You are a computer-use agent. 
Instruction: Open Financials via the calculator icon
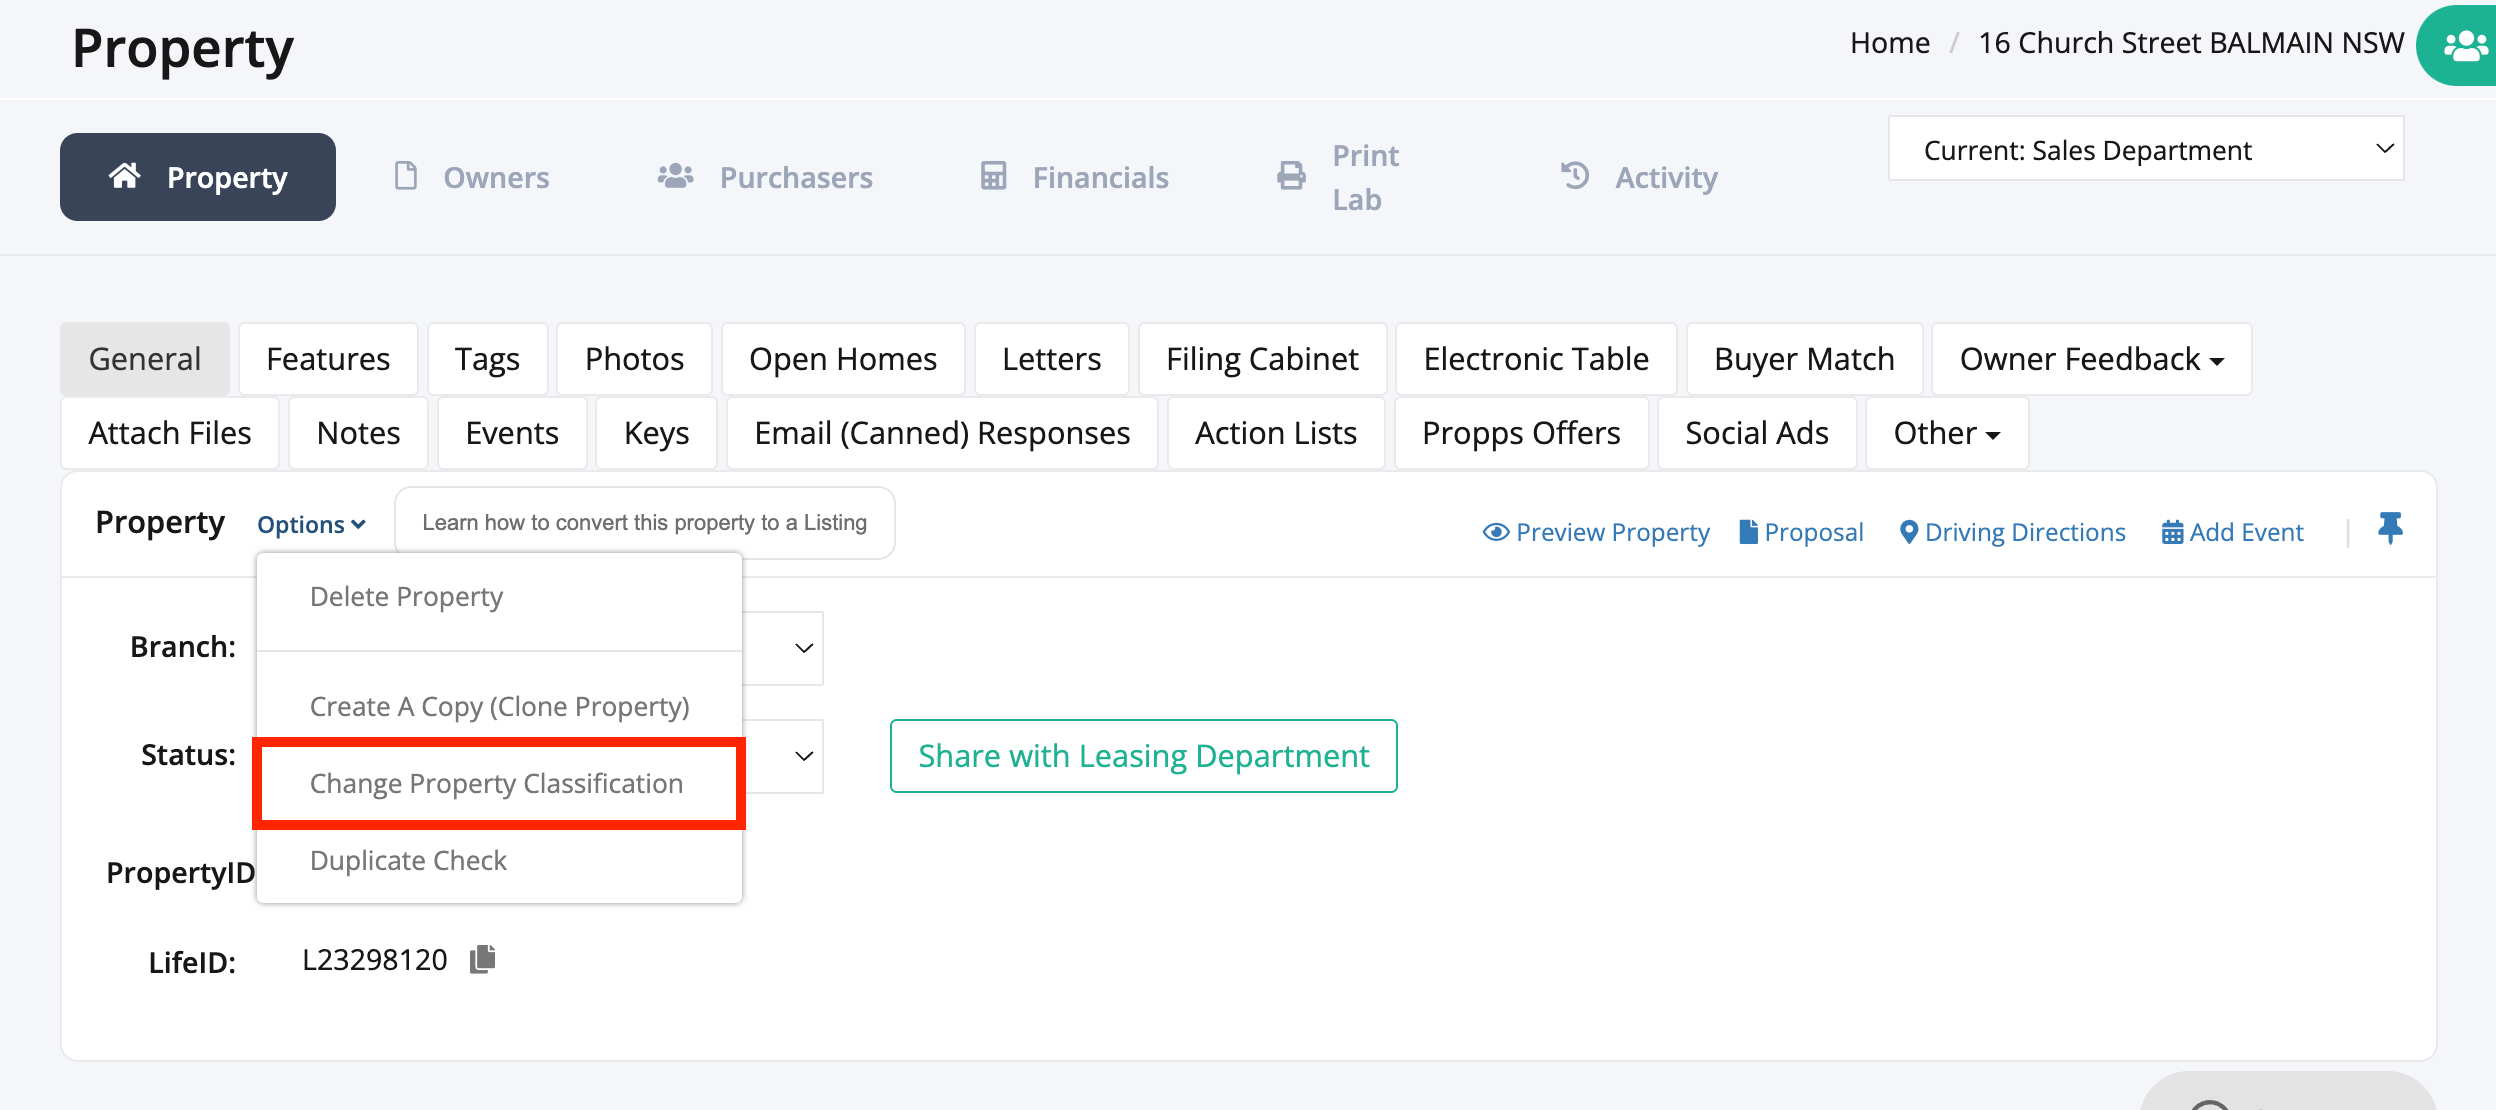point(992,176)
